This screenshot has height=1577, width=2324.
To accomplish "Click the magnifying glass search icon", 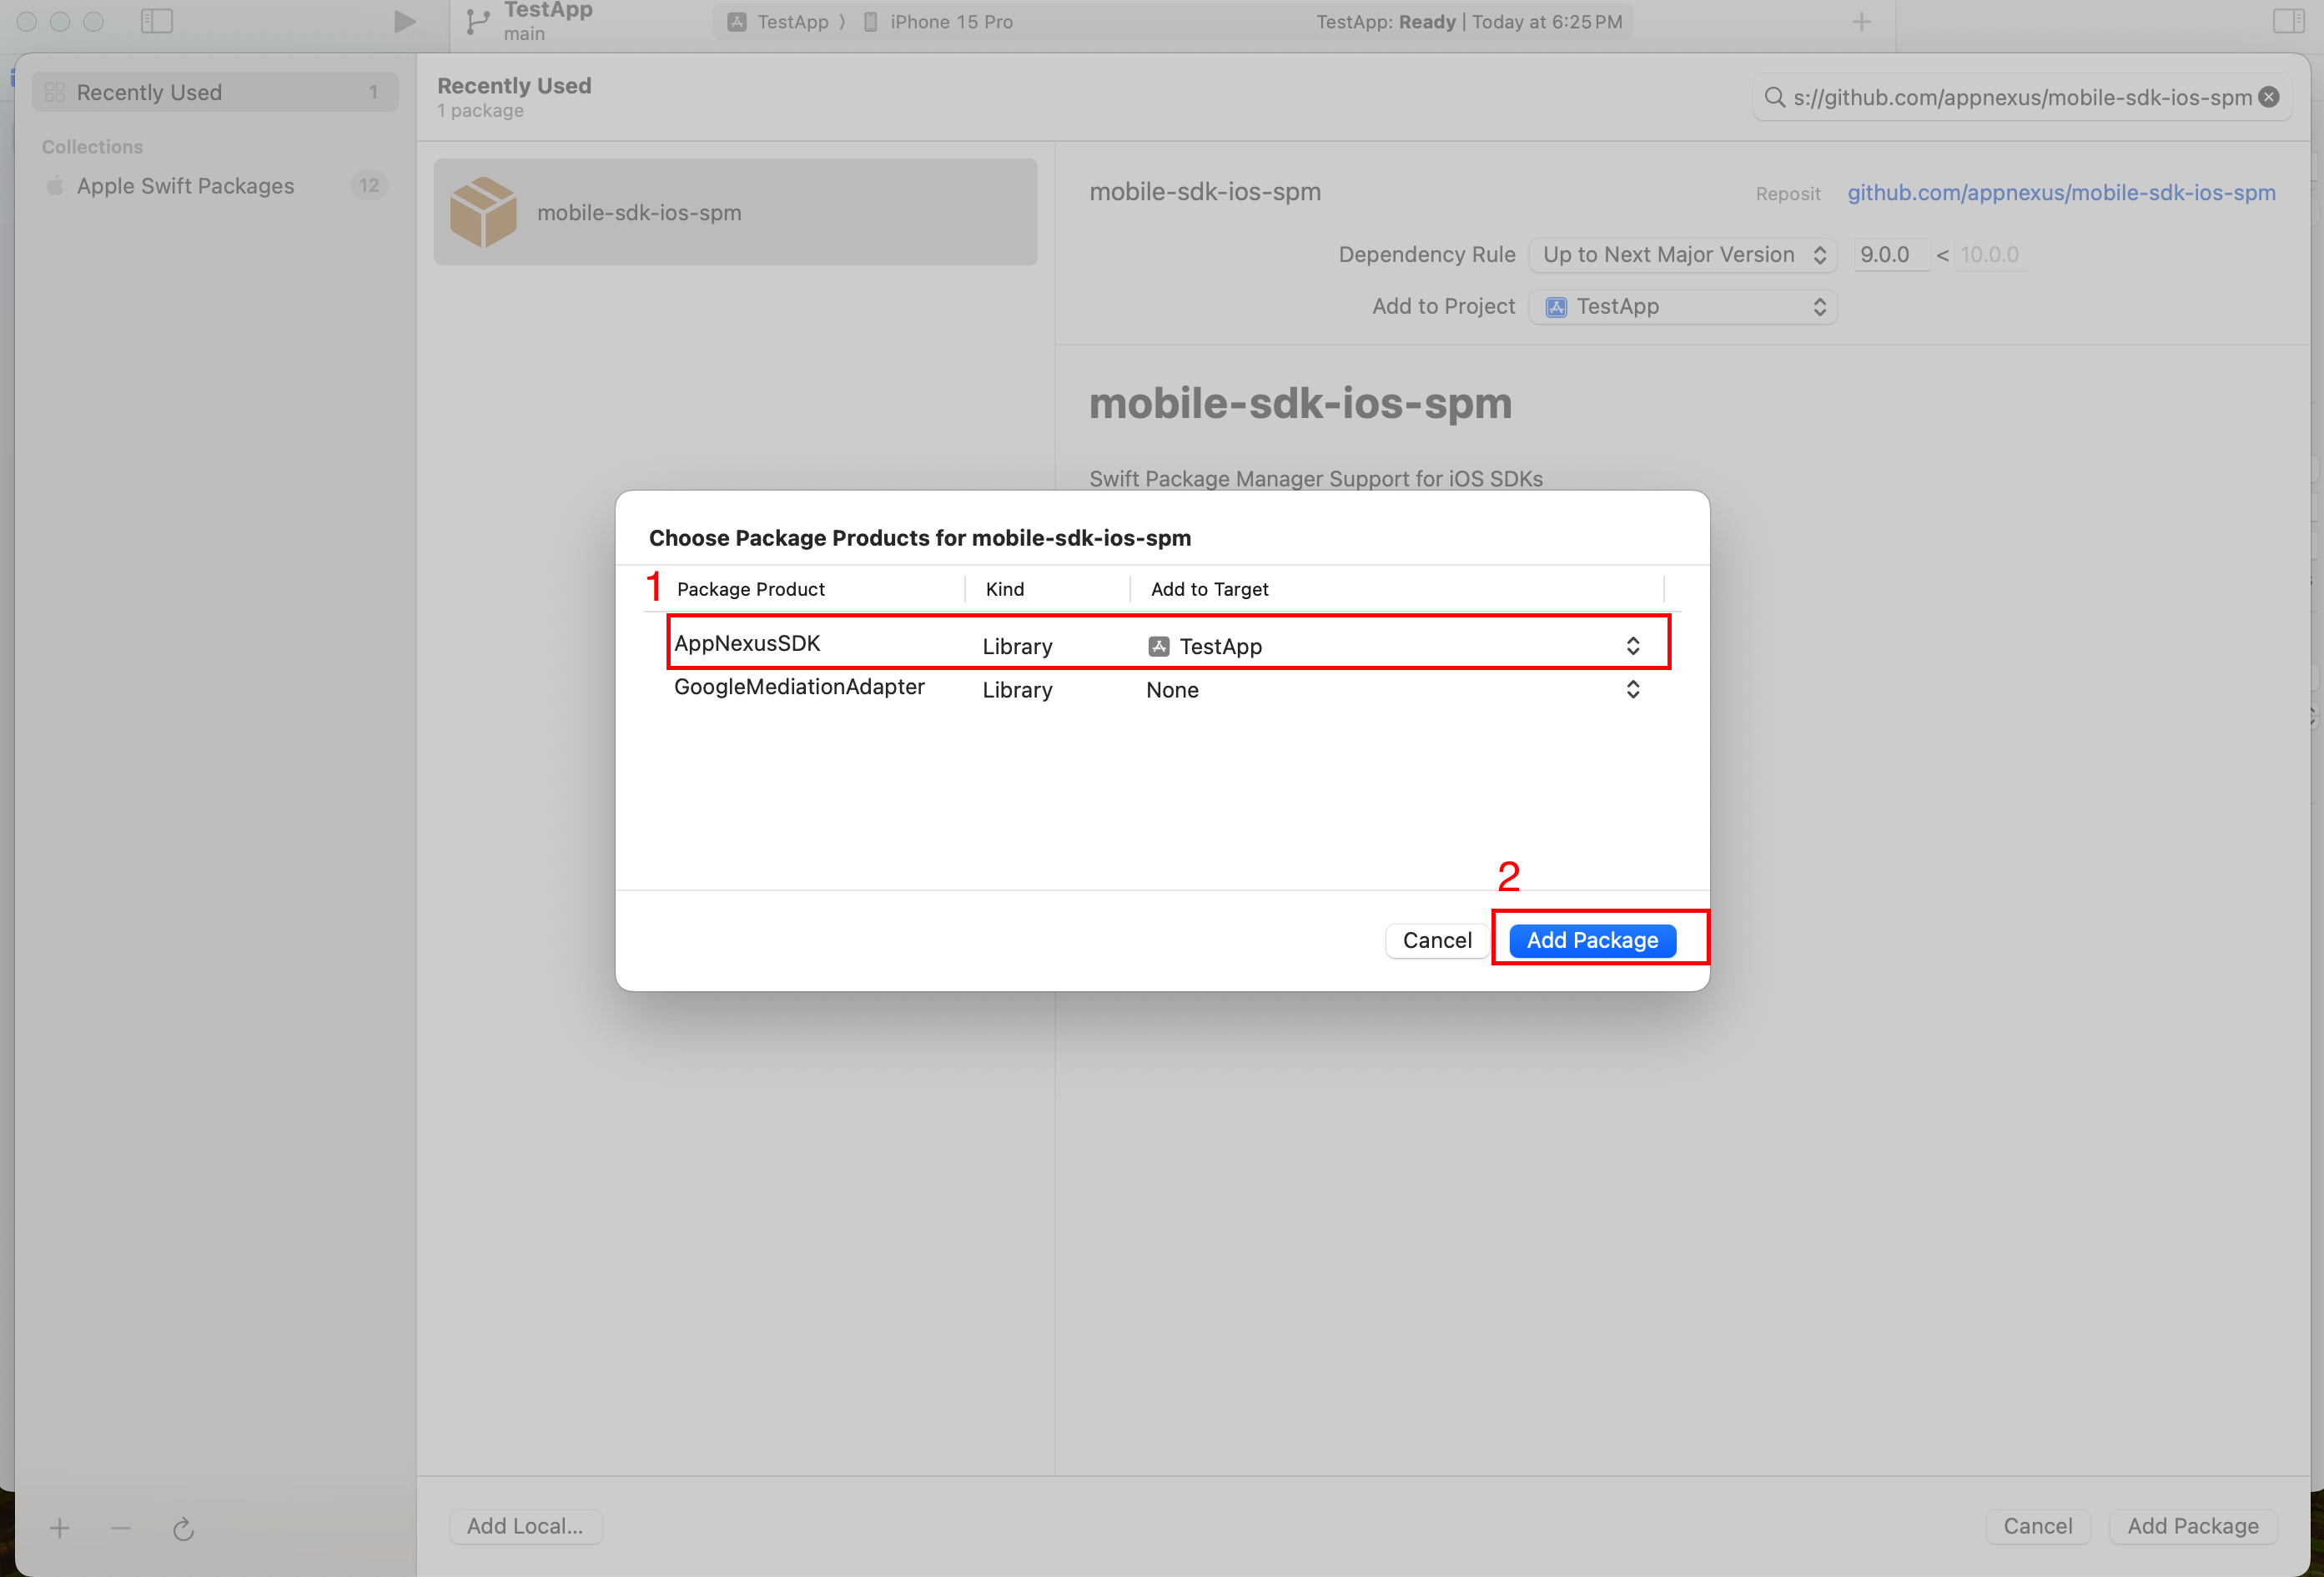I will [x=1774, y=97].
